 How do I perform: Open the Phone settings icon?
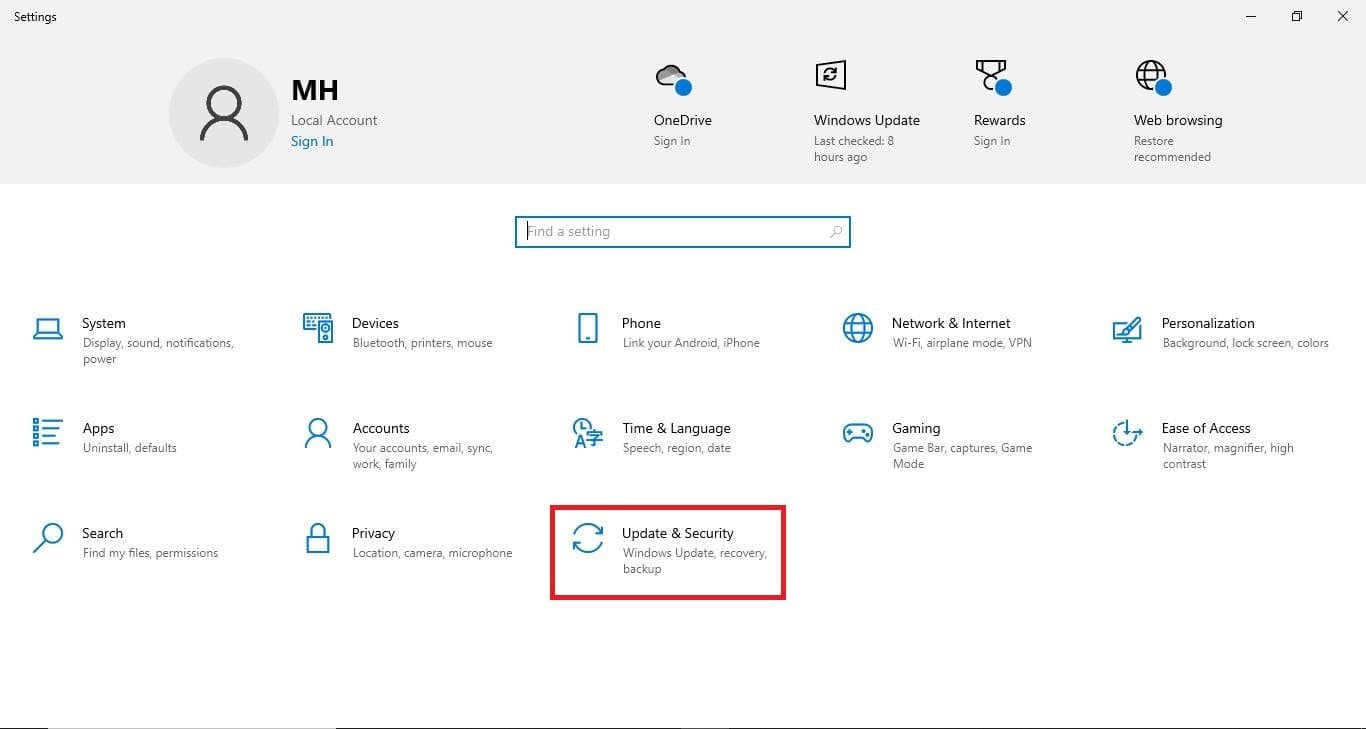[x=588, y=328]
